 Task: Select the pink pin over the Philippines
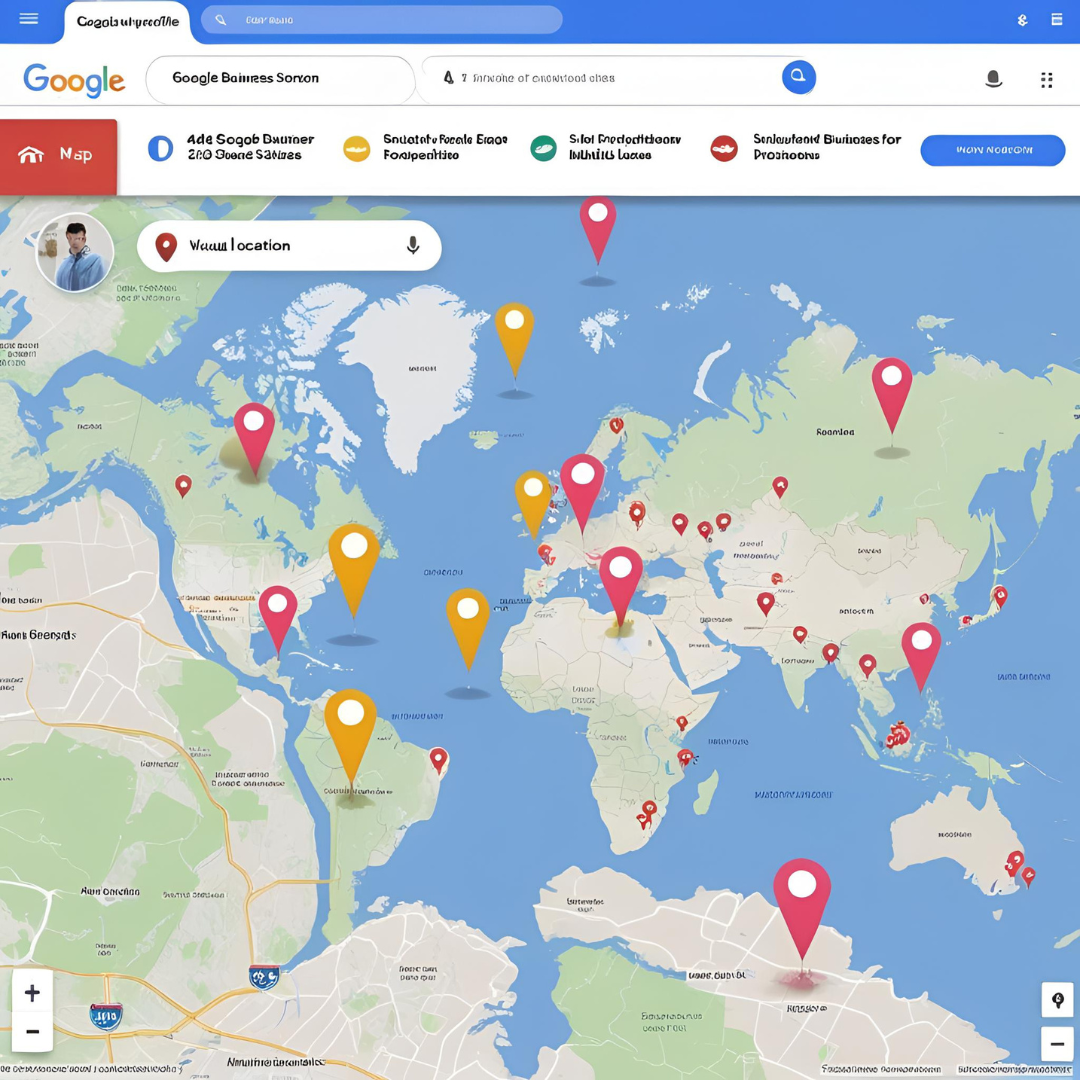click(x=922, y=658)
